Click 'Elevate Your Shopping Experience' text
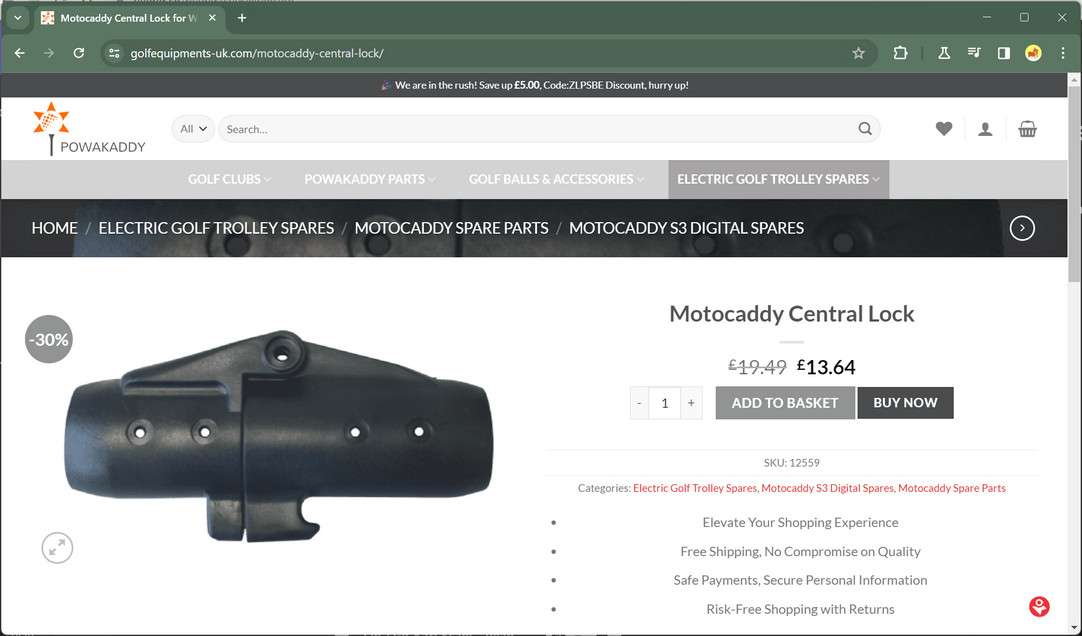The height and width of the screenshot is (636, 1082). 800,522
